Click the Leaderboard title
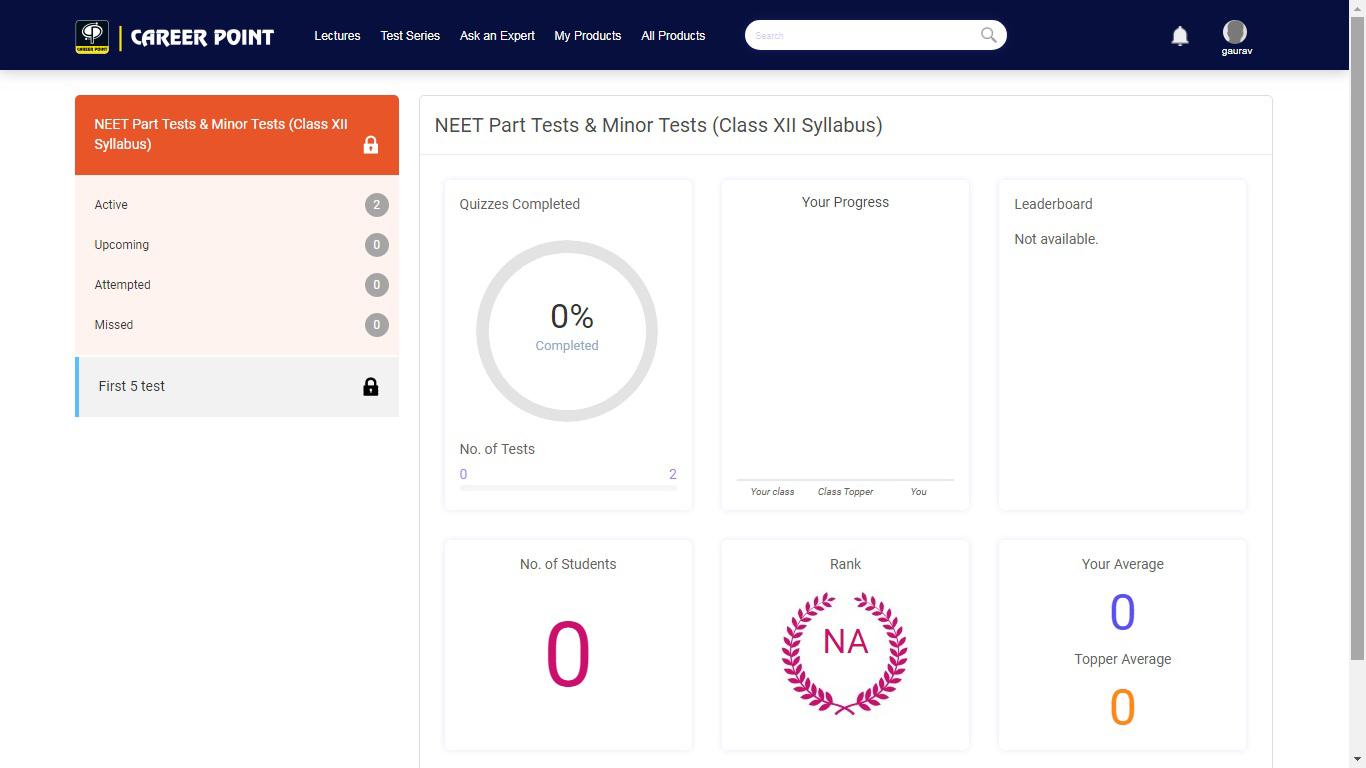The height and width of the screenshot is (768, 1366). [1053, 204]
